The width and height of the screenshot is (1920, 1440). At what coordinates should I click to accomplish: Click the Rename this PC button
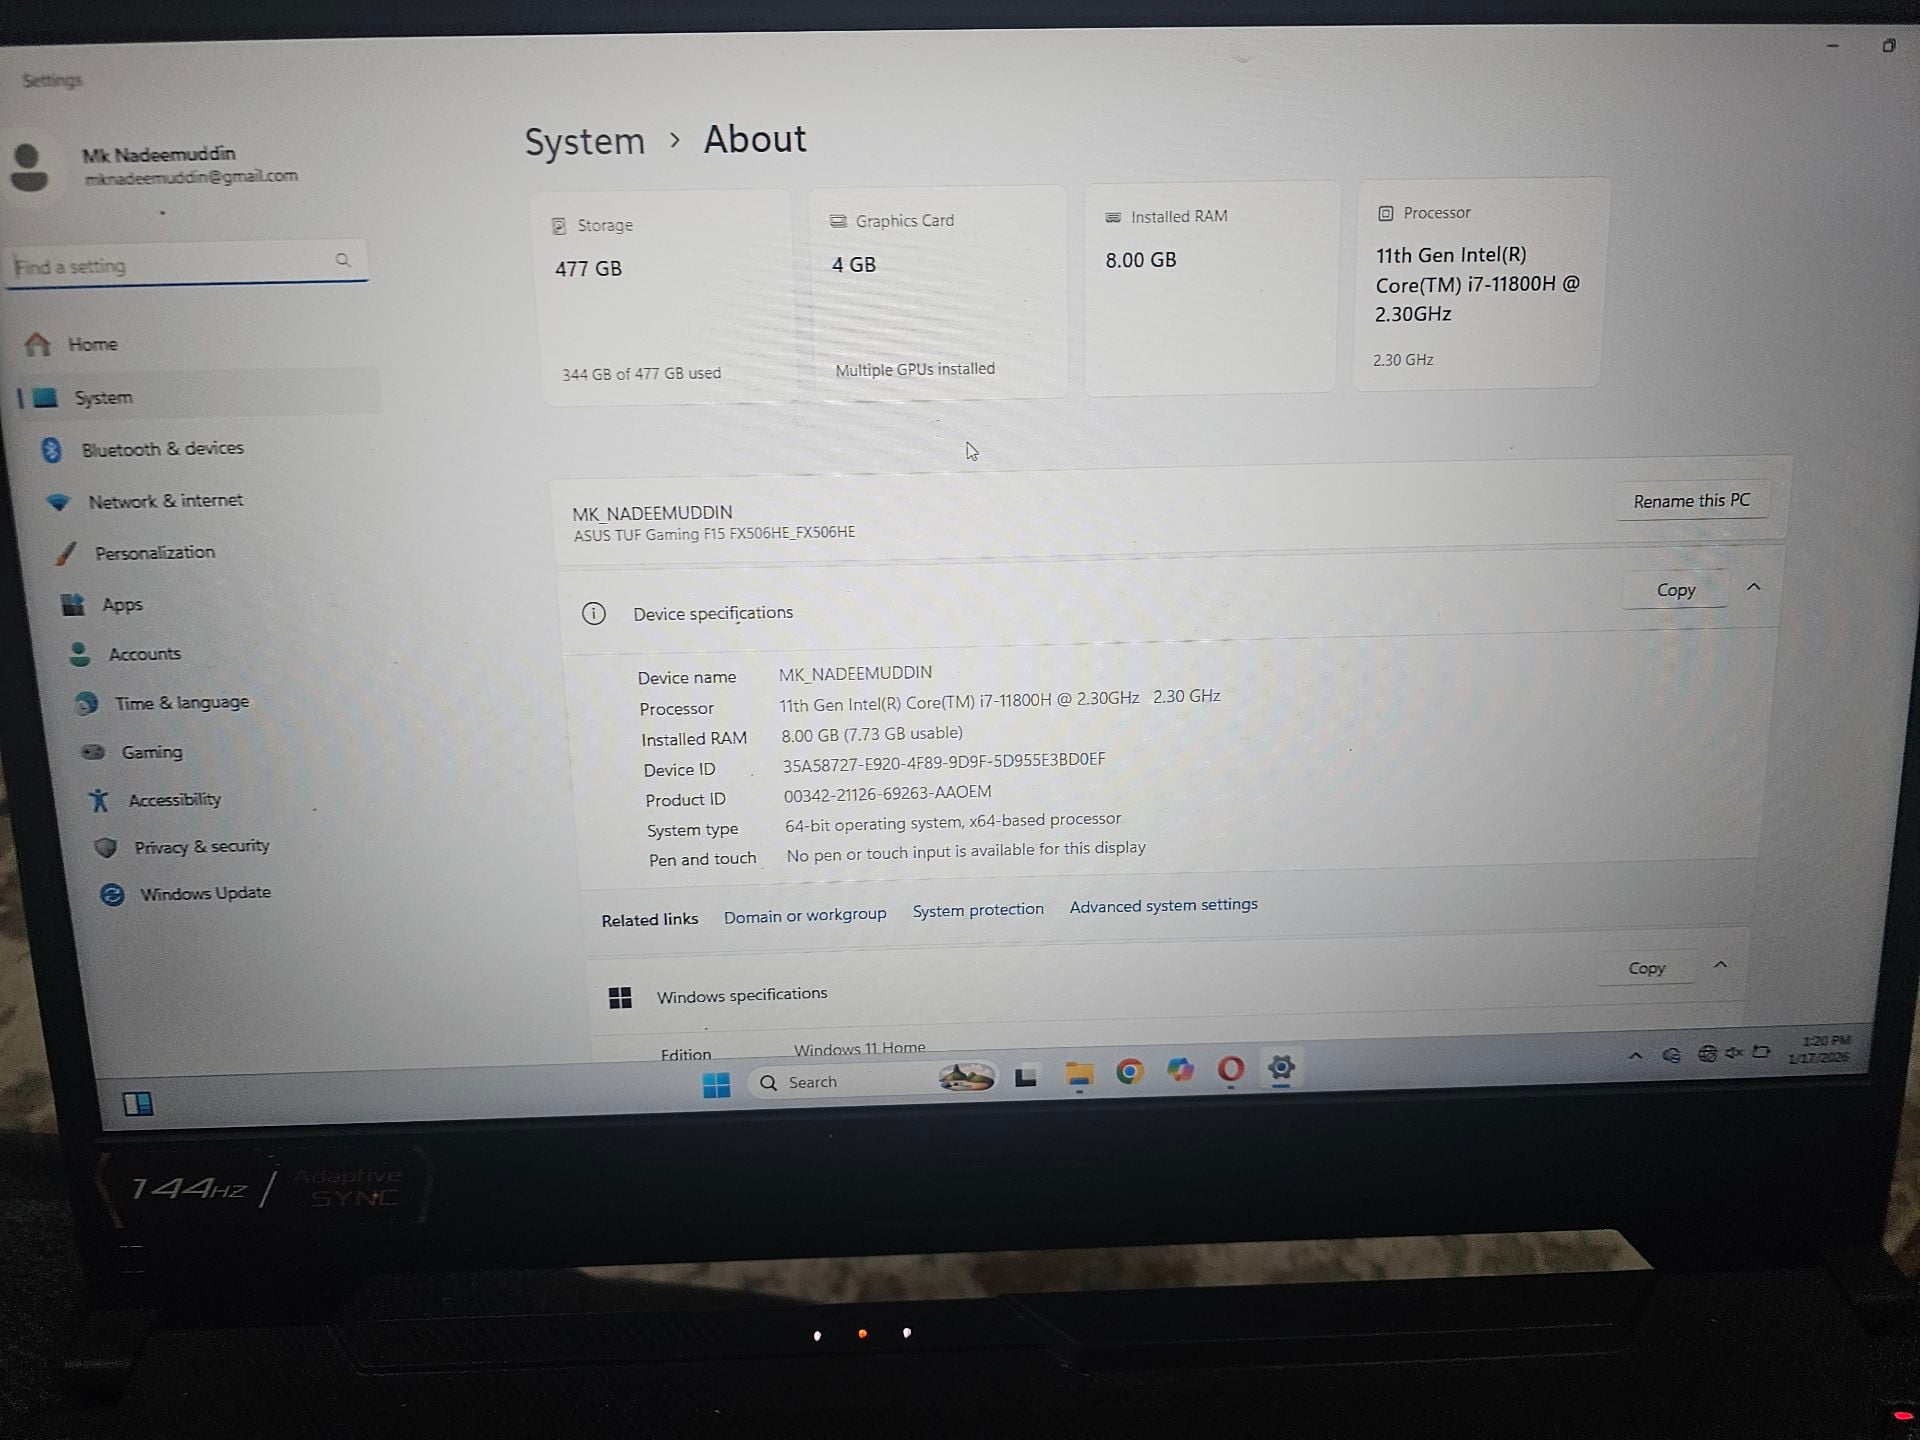(1691, 500)
